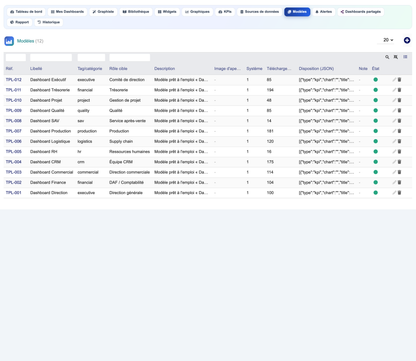
Task: Edit TPL-009 Dashboard Qualité row
Action: coord(394,110)
